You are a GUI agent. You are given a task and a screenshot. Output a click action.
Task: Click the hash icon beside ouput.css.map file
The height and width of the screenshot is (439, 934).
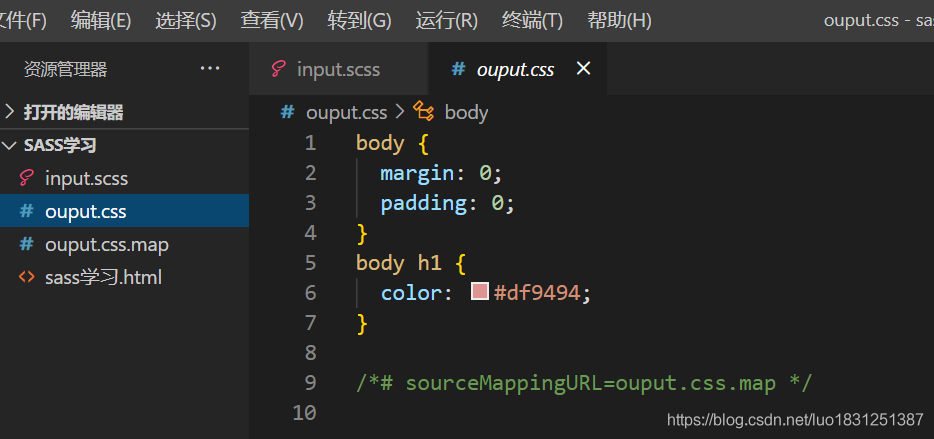[26, 244]
